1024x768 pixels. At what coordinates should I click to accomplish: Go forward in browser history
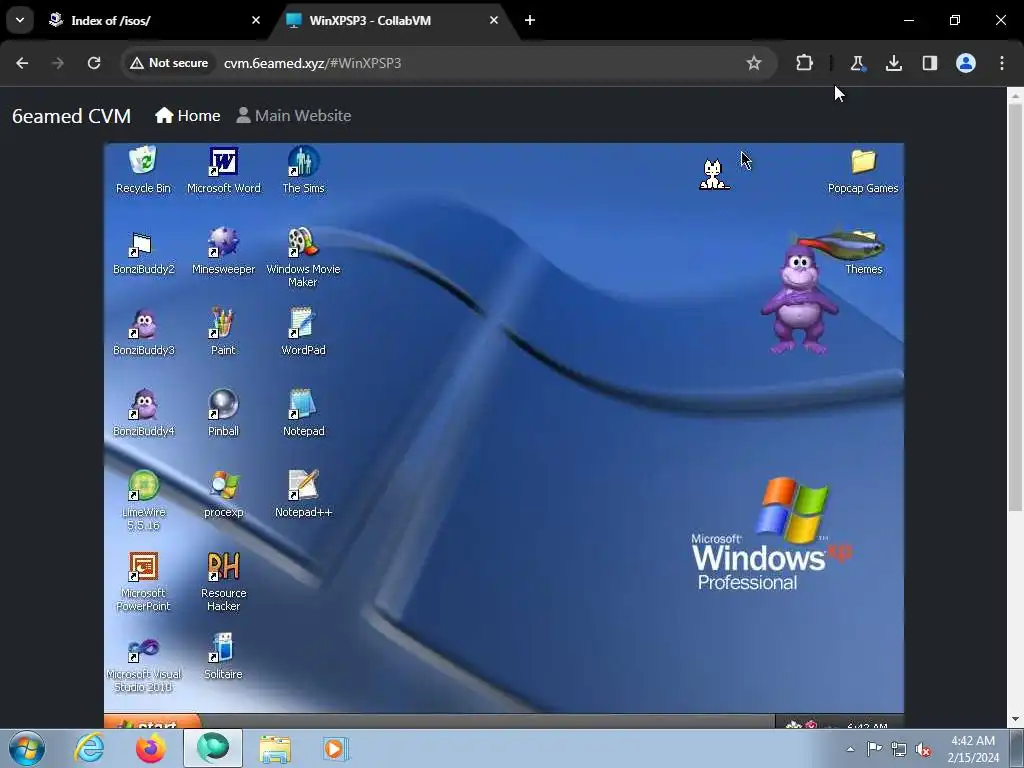58,63
